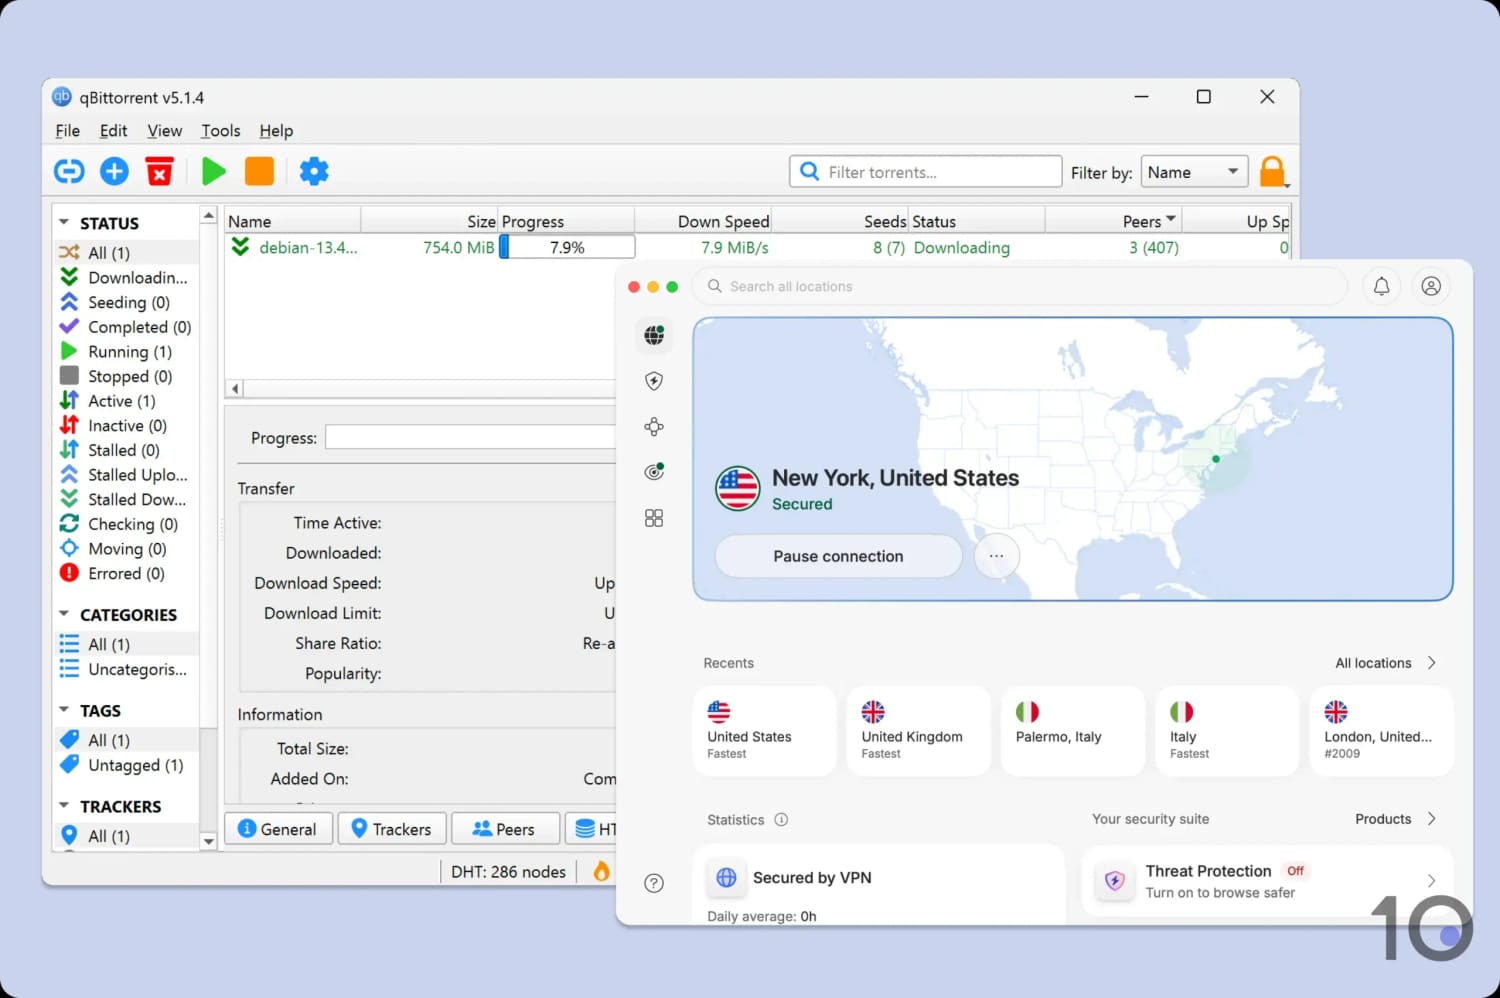Select the Running (1) status filter

click(x=127, y=351)
